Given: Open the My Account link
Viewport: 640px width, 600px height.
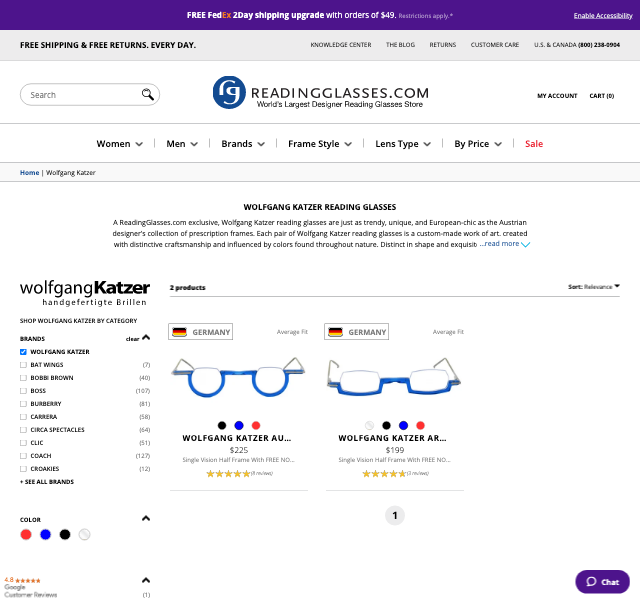Looking at the screenshot, I should [x=557, y=96].
